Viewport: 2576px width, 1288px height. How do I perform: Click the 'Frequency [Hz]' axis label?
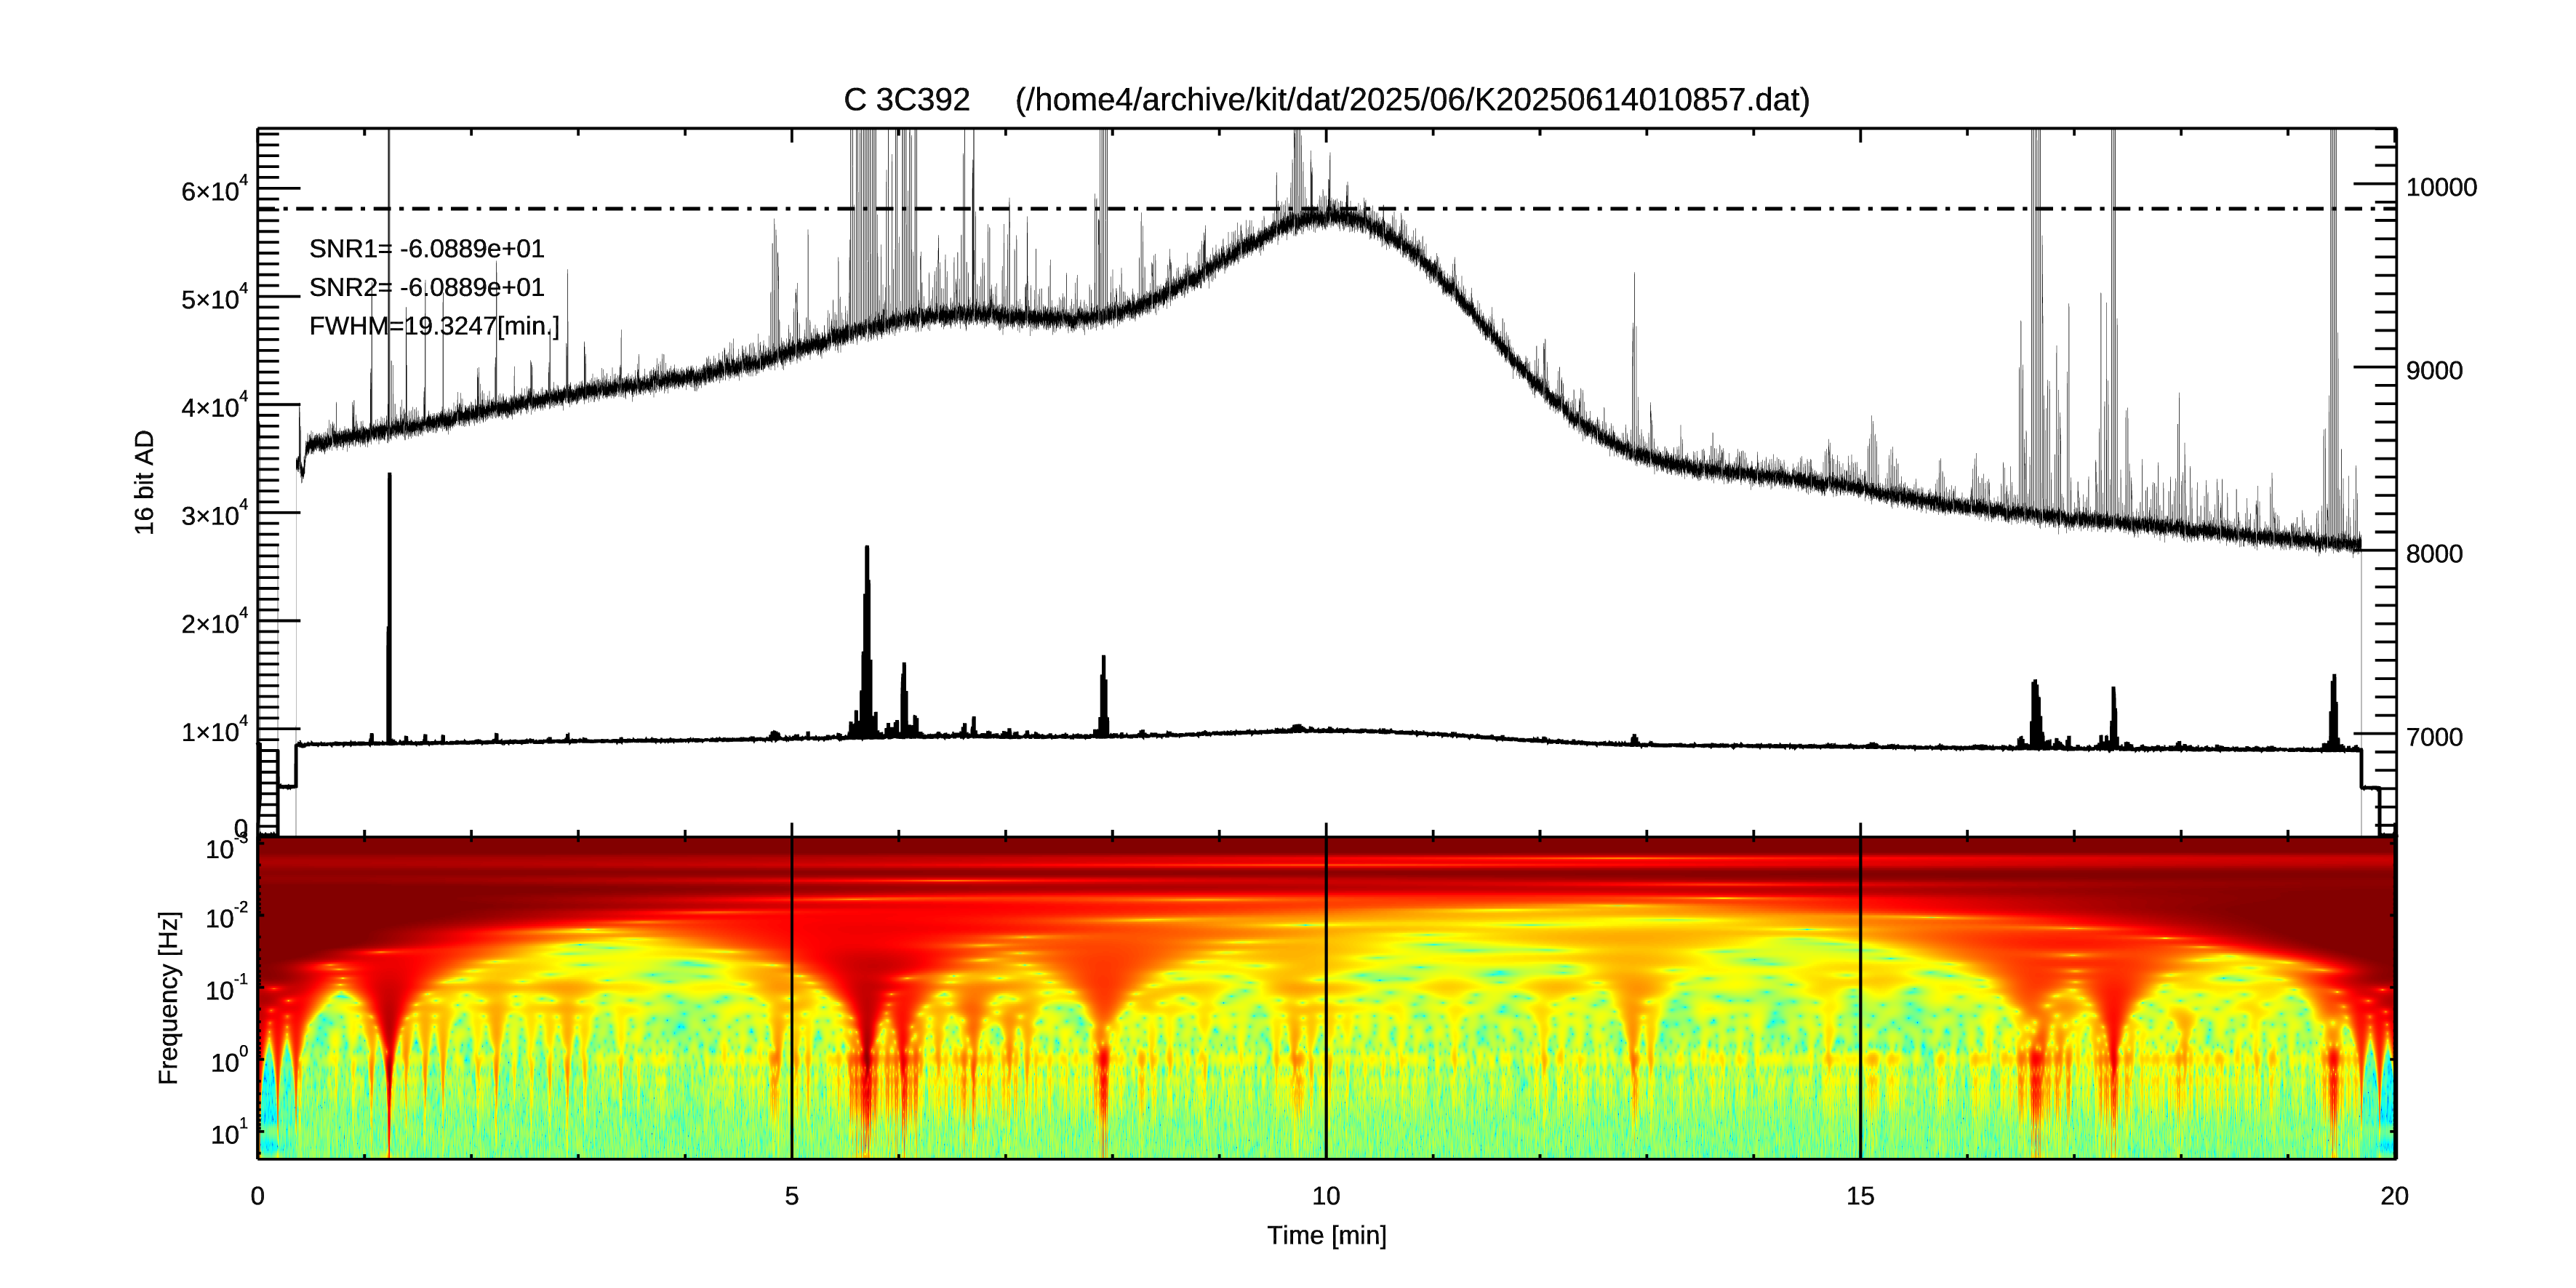168,998
